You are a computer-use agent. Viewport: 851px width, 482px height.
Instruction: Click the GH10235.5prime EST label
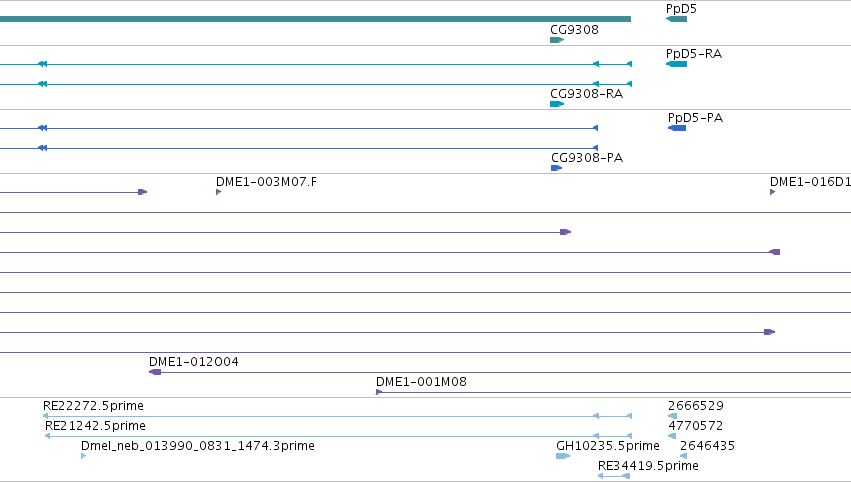coord(608,446)
